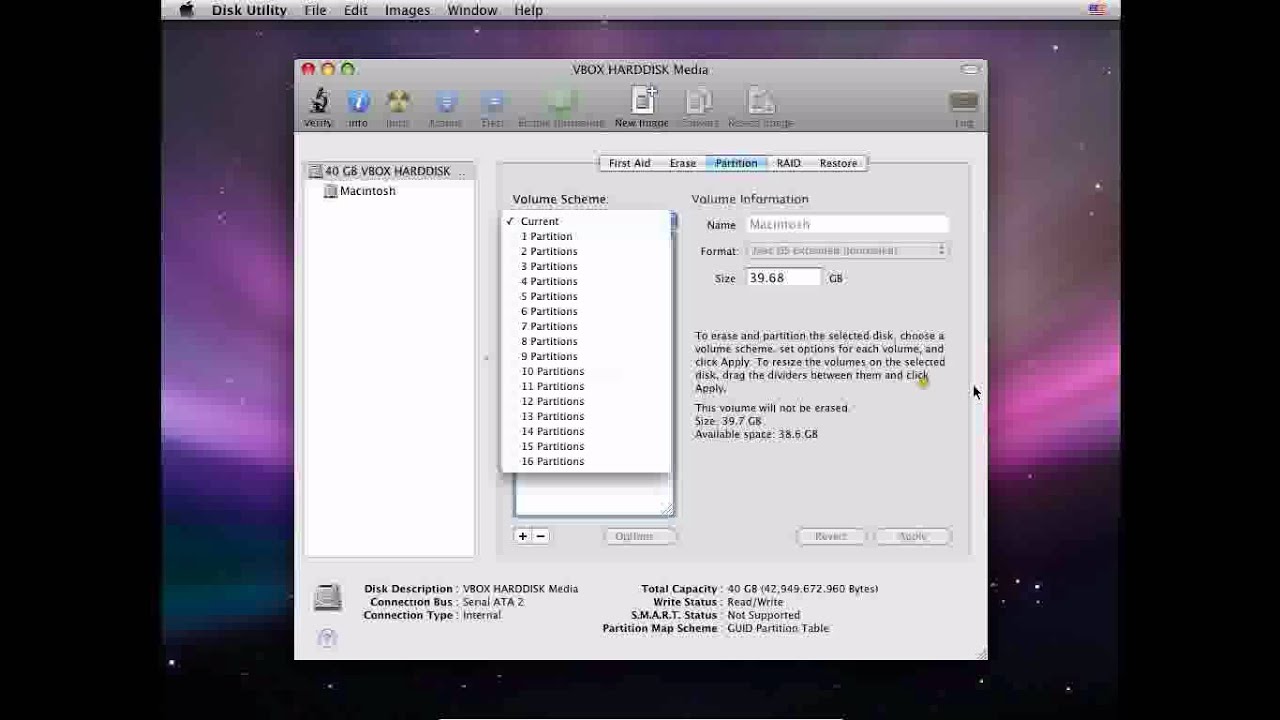Choose 13 Partitions scheme

tap(586, 416)
